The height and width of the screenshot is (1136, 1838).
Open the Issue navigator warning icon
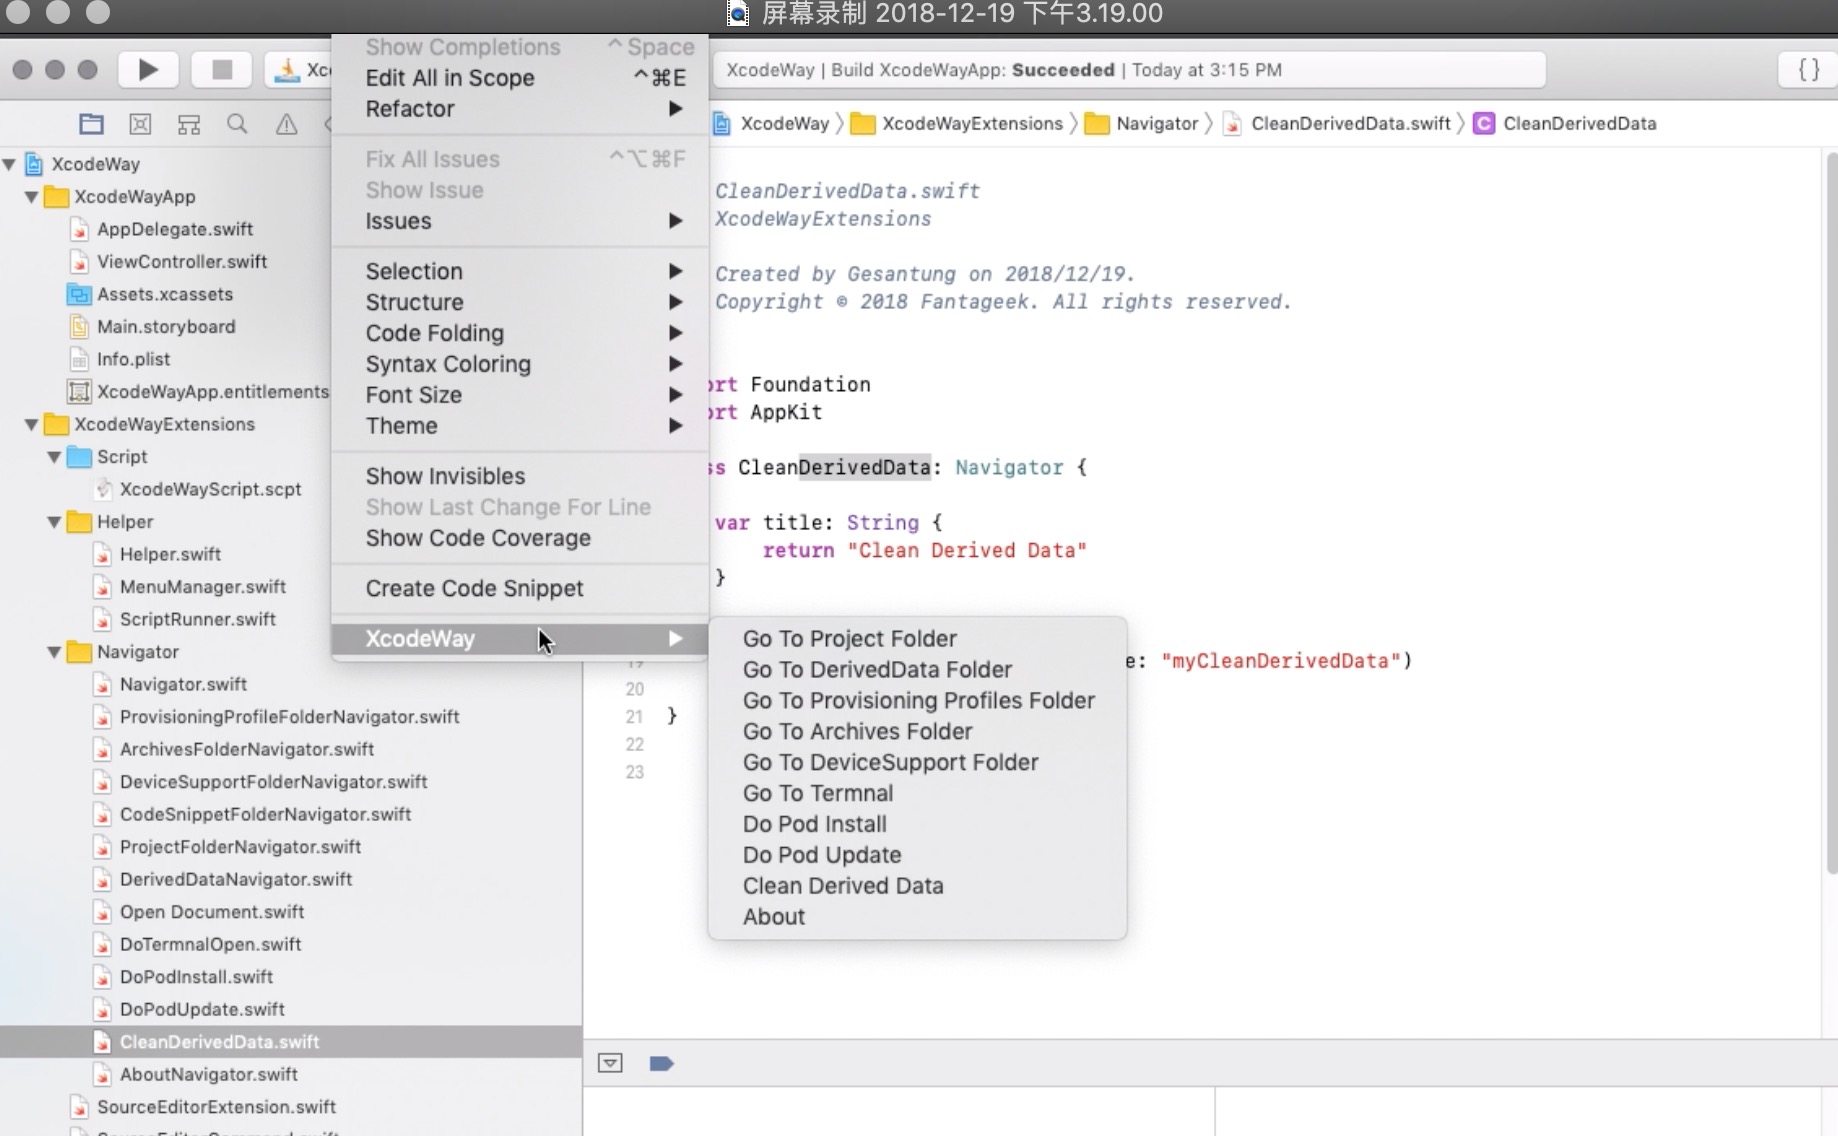[286, 124]
